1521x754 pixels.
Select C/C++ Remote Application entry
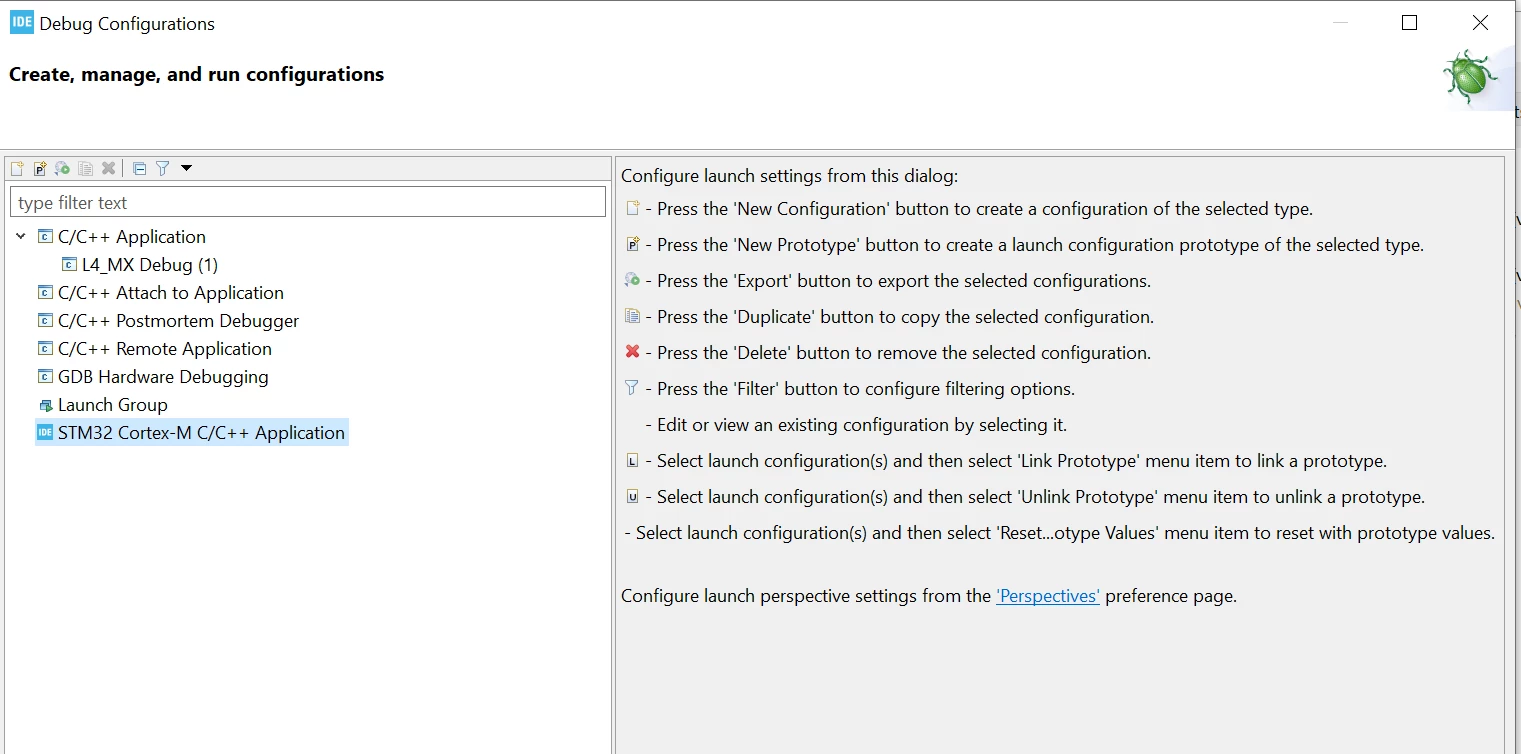click(165, 349)
